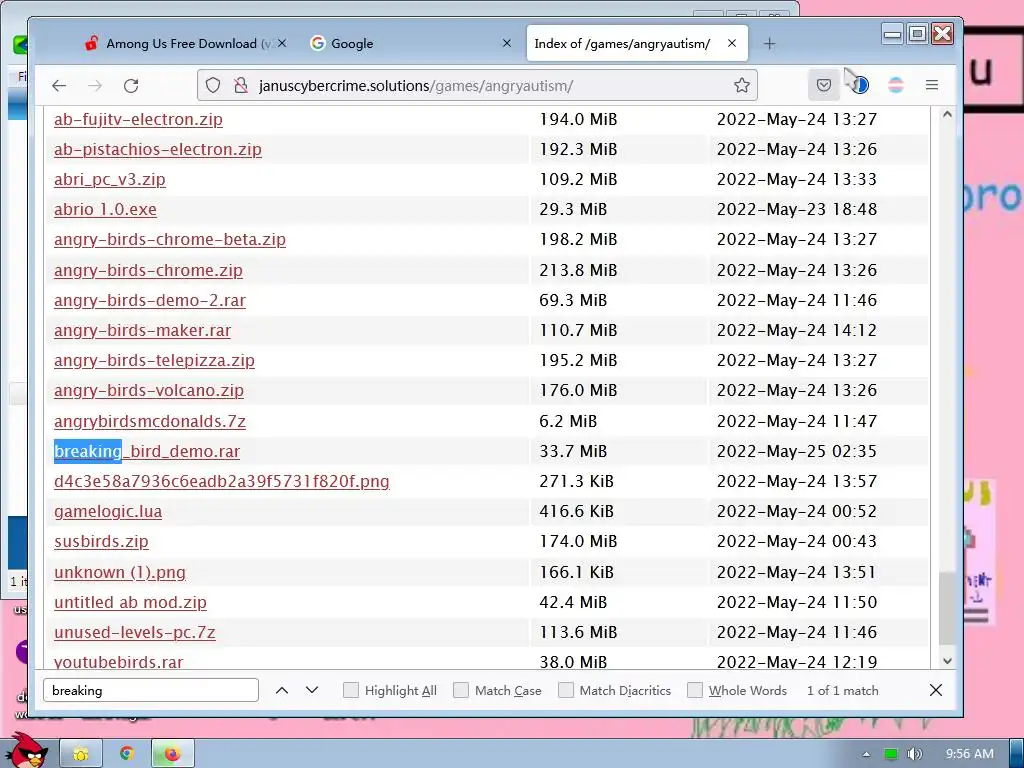This screenshot has height=768, width=1024.
Task: Download angry-birds-maker.rar
Action: 142,330
